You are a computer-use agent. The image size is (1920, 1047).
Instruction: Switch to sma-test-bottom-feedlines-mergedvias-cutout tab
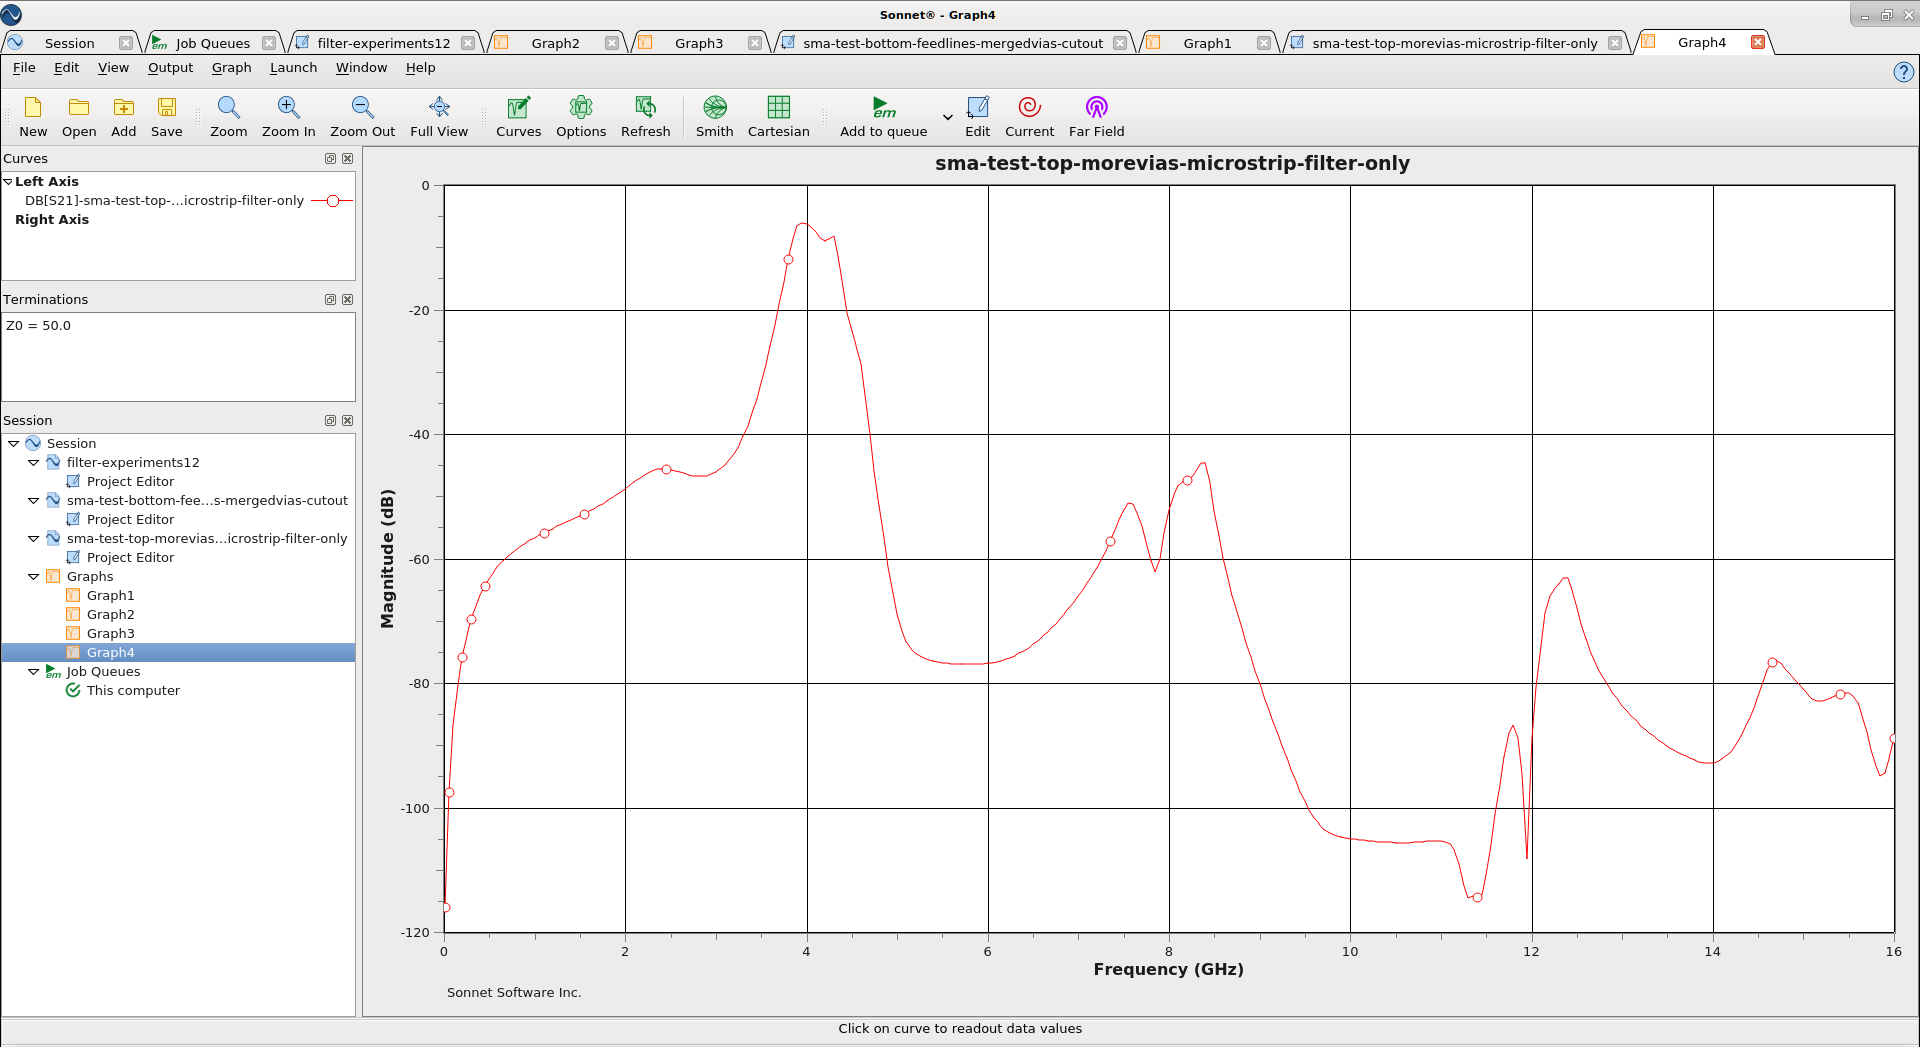click(x=952, y=43)
